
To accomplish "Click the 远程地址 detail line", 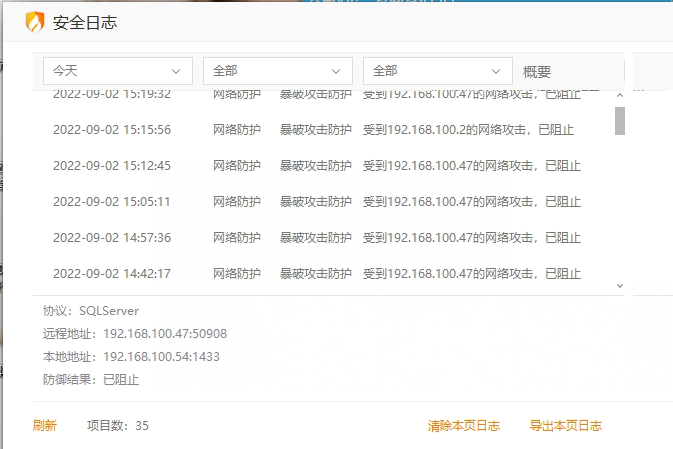I will tap(135, 334).
